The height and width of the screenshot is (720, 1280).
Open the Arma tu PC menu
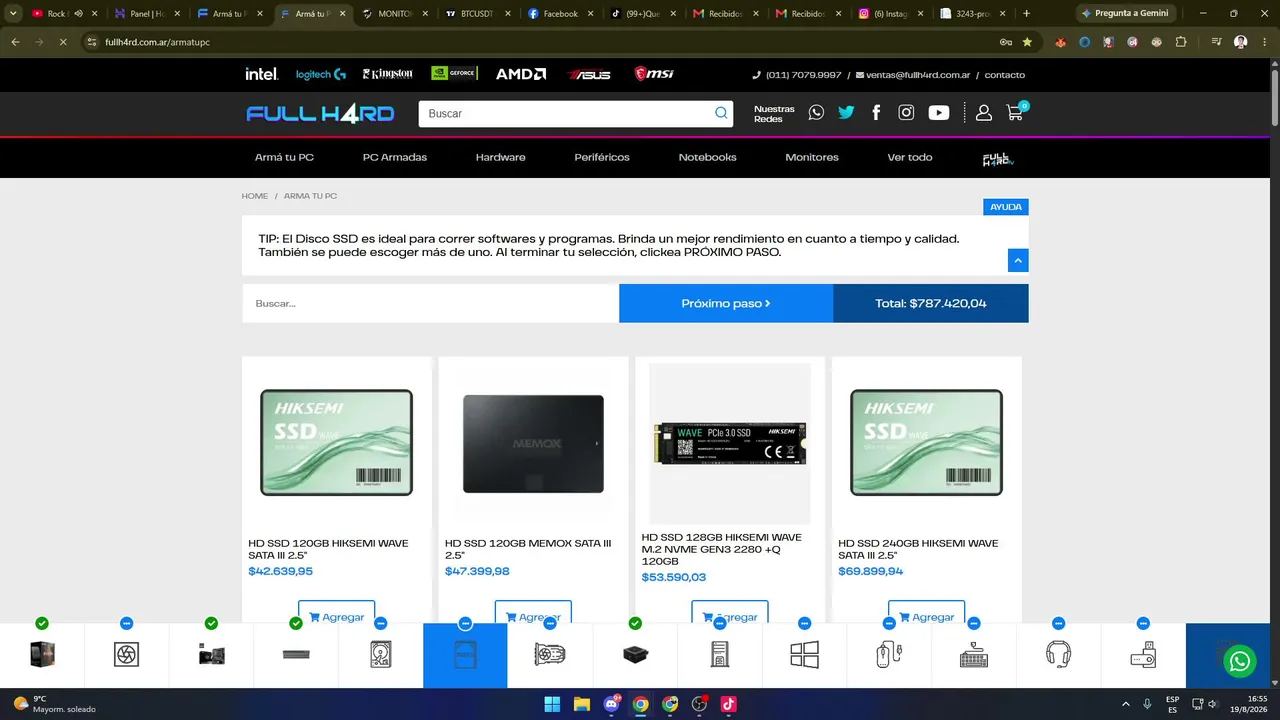pyautogui.click(x=284, y=157)
